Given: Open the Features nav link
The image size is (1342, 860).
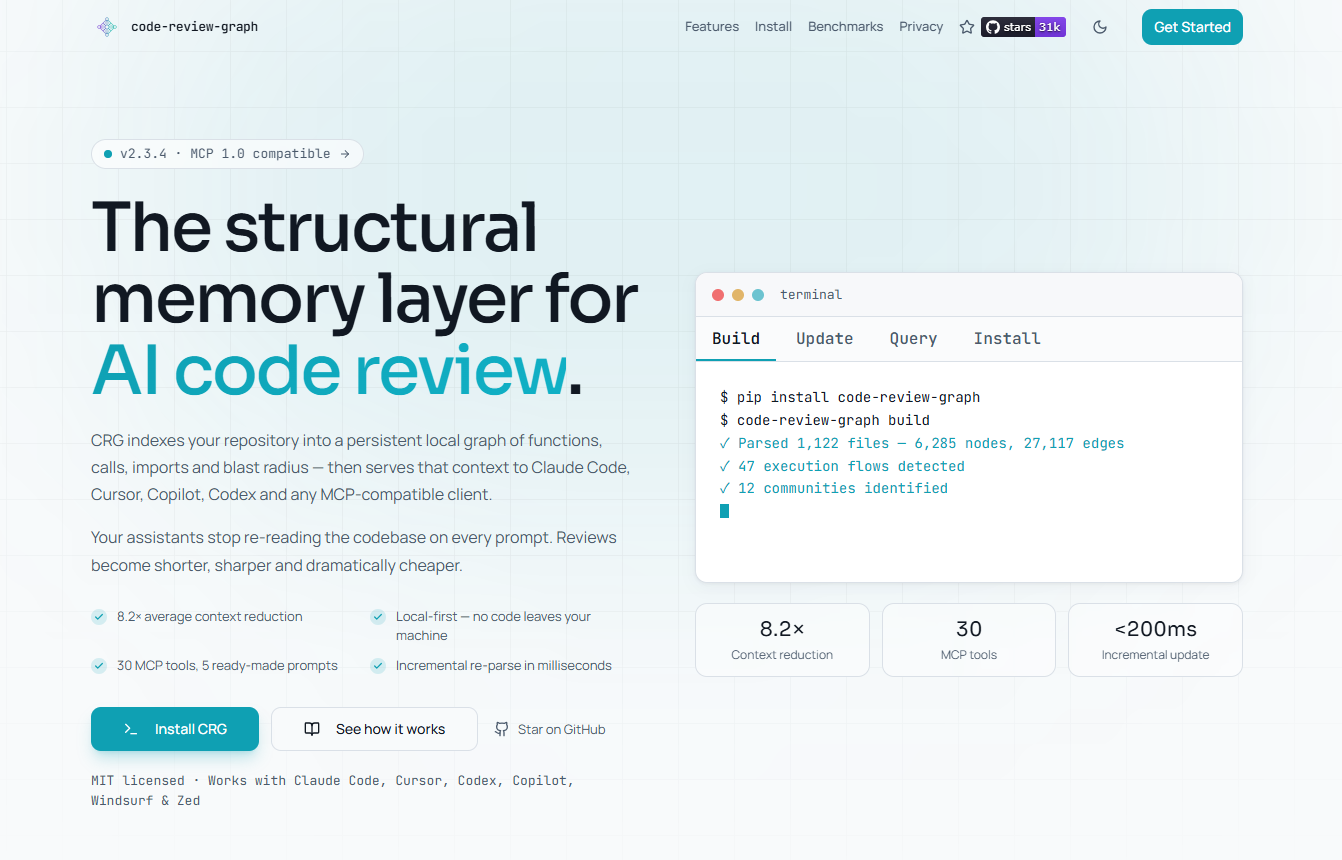Looking at the screenshot, I should pos(712,27).
